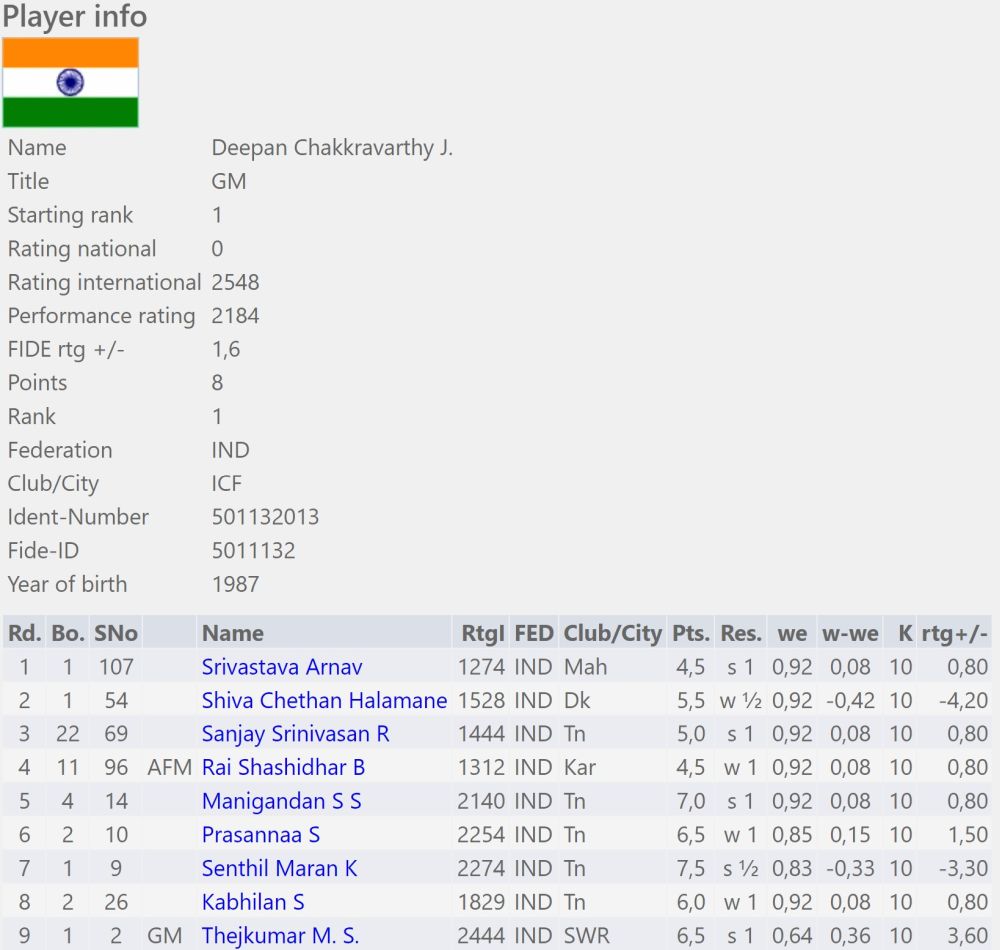Click the Name column header in table
1000x950 pixels.
[x=233, y=633]
